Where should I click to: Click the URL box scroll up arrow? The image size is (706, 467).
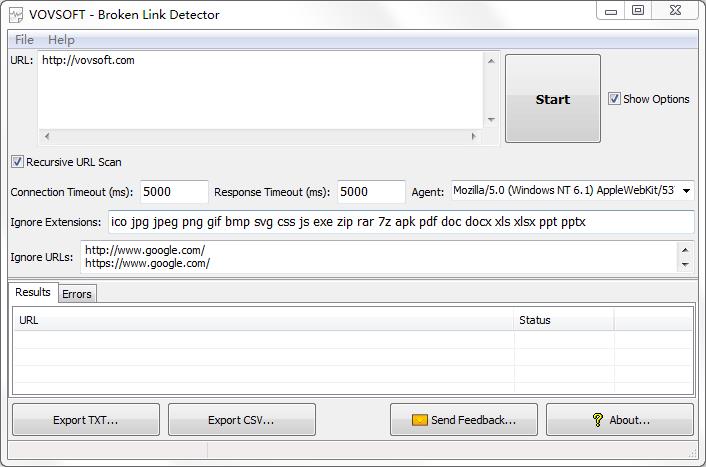click(x=491, y=61)
